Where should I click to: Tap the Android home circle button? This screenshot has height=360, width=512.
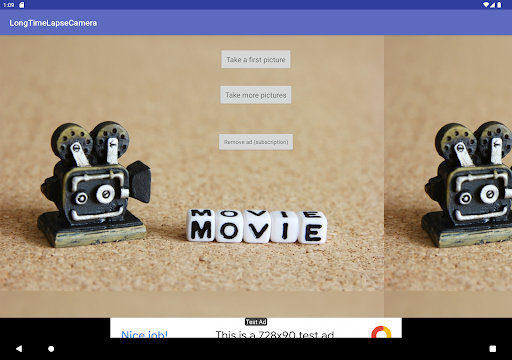click(51, 349)
